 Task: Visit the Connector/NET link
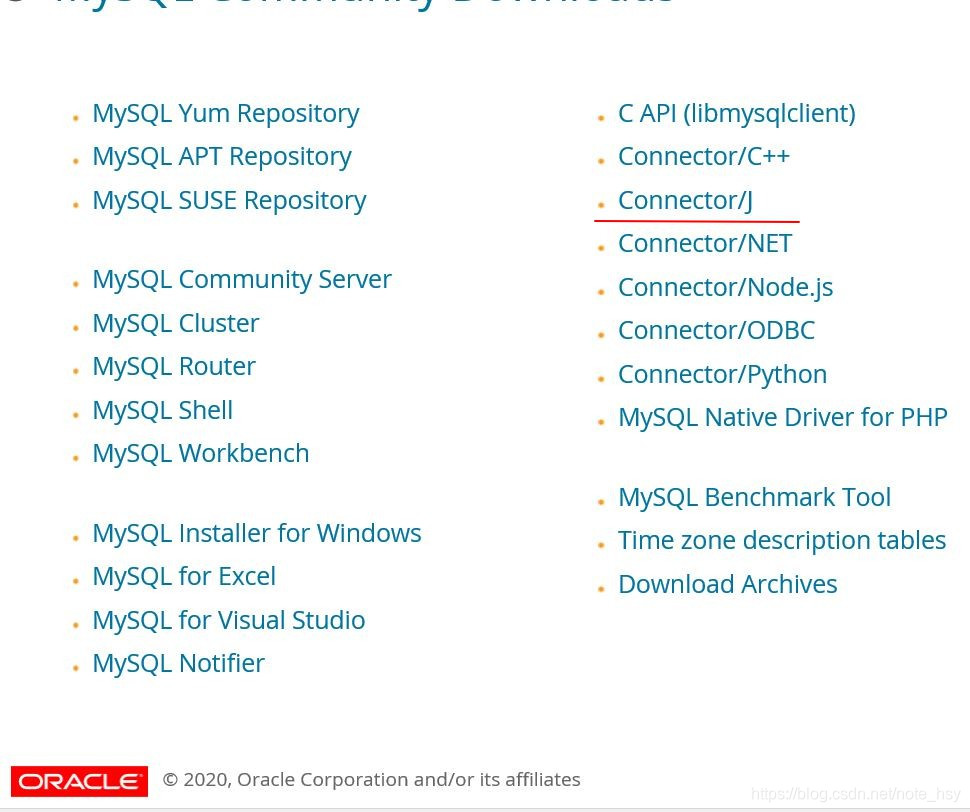click(x=705, y=244)
